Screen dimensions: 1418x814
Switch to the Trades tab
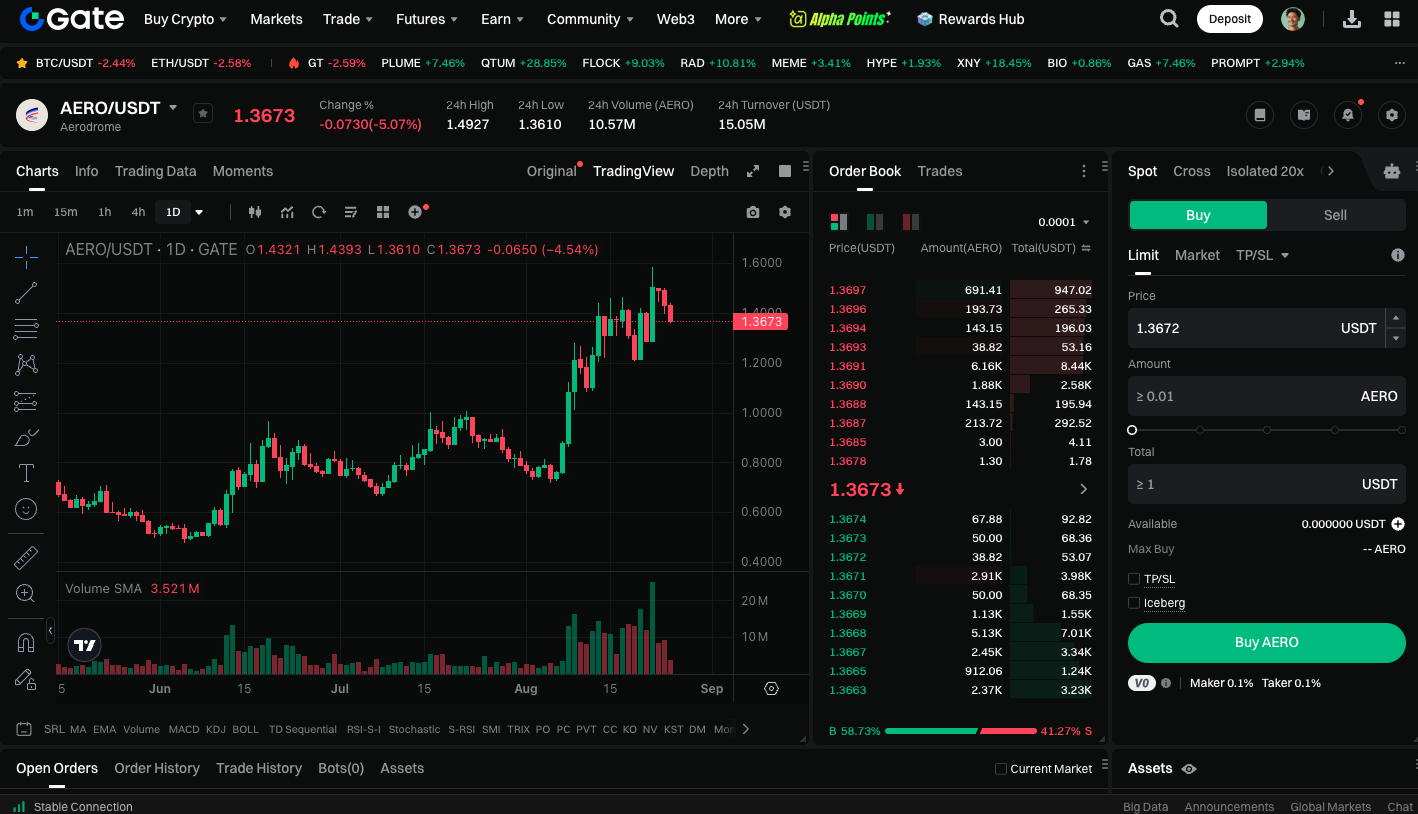[939, 171]
